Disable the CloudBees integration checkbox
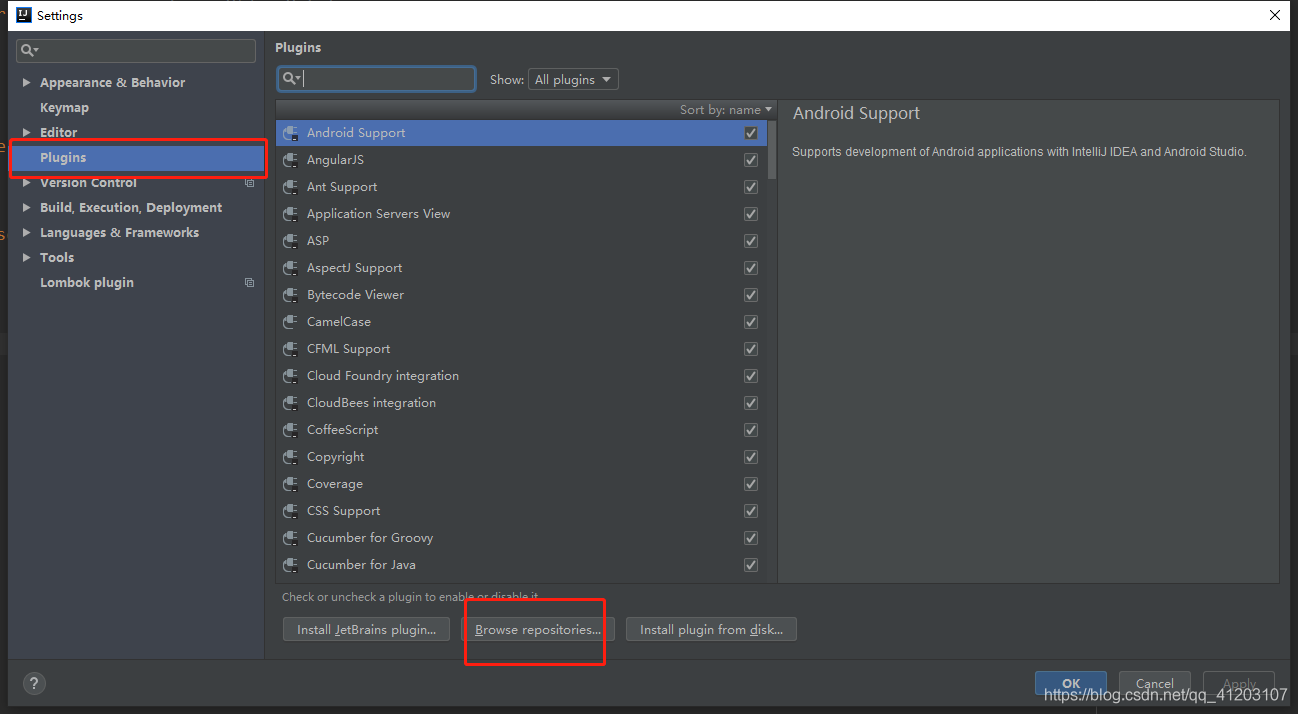Image resolution: width=1298 pixels, height=714 pixels. (x=751, y=403)
